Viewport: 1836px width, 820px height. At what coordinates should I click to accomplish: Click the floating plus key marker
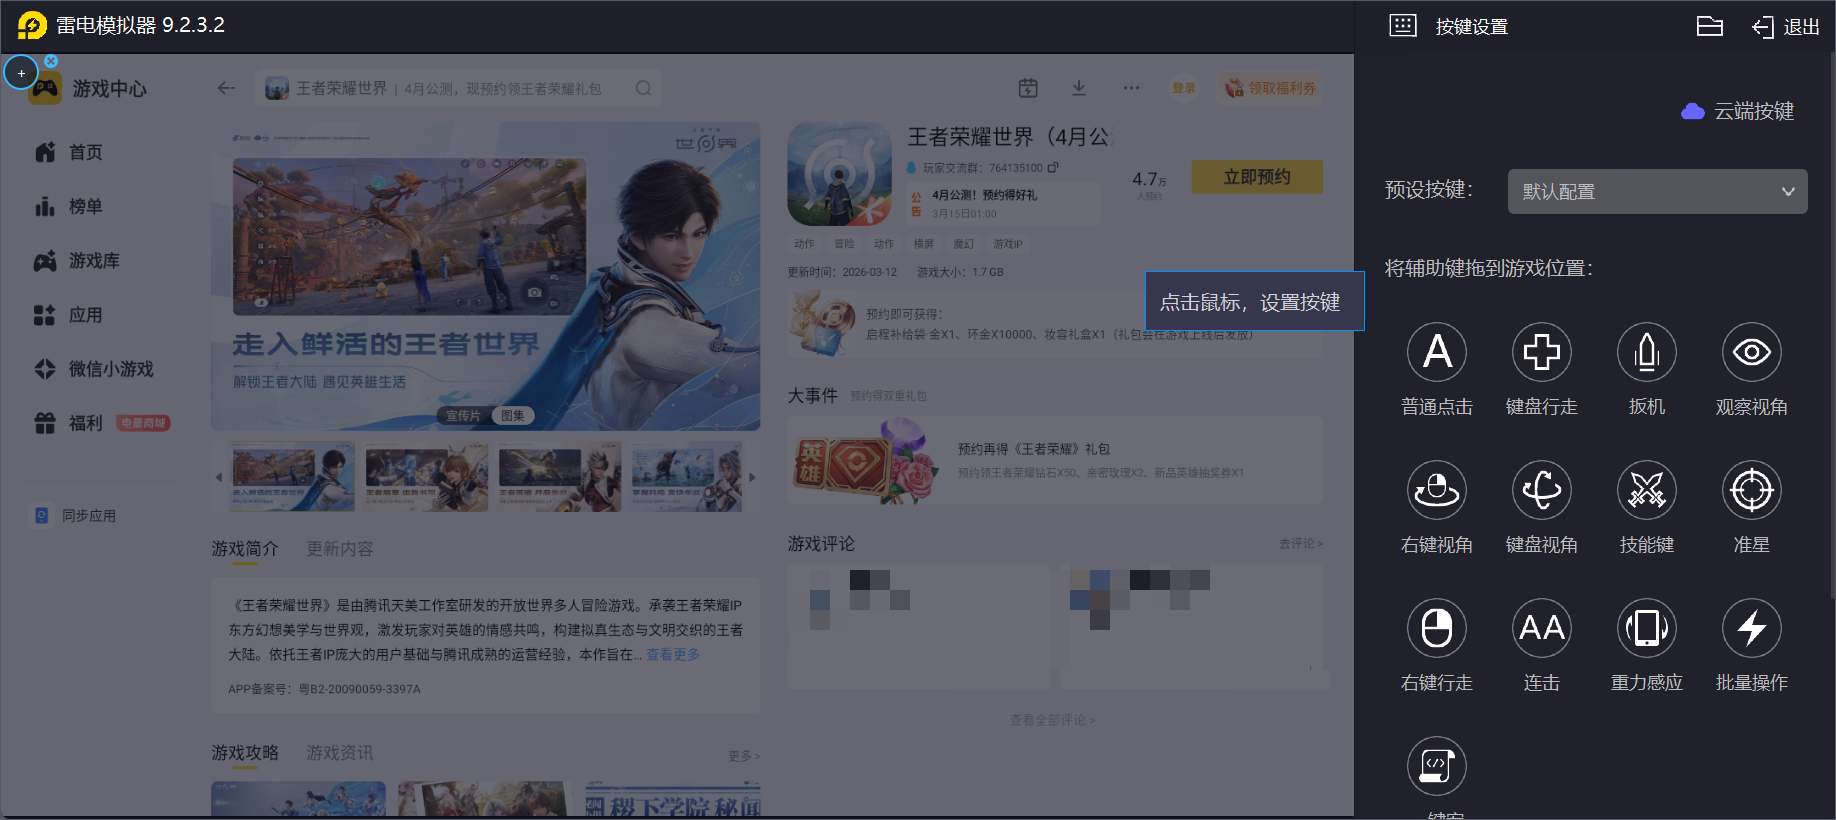click(21, 73)
